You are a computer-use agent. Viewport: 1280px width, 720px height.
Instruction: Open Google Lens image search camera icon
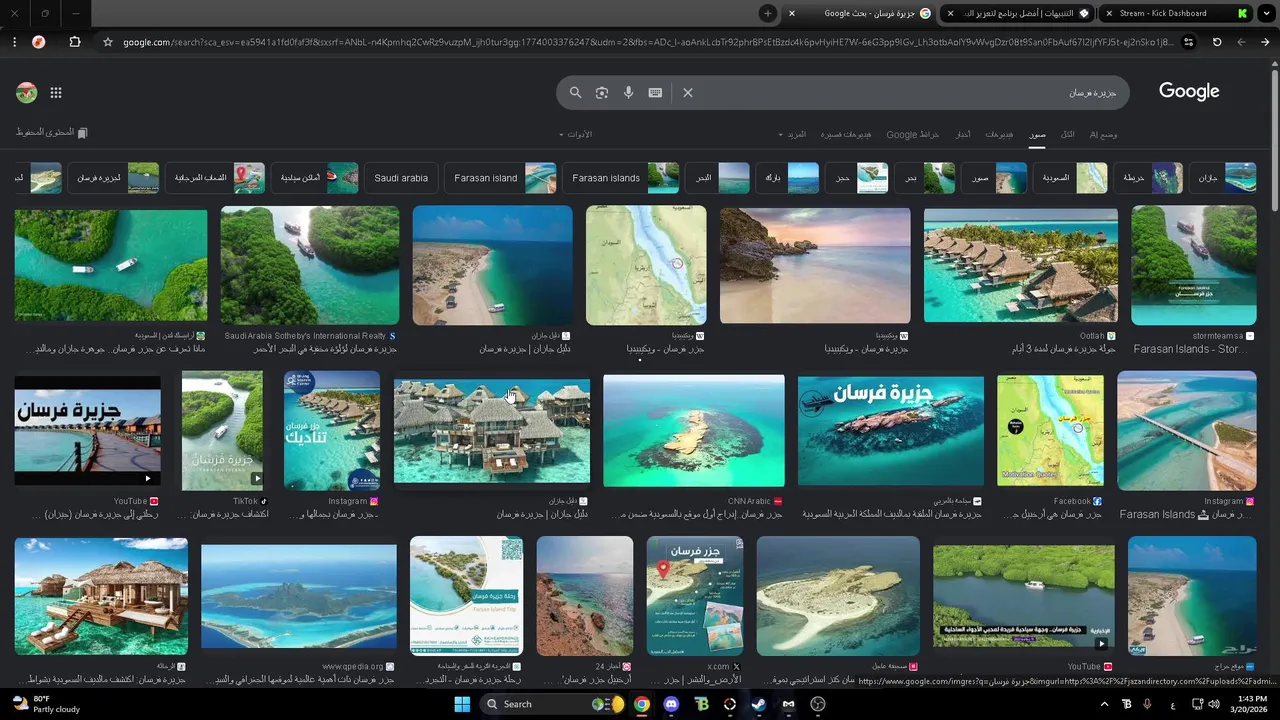tap(602, 92)
